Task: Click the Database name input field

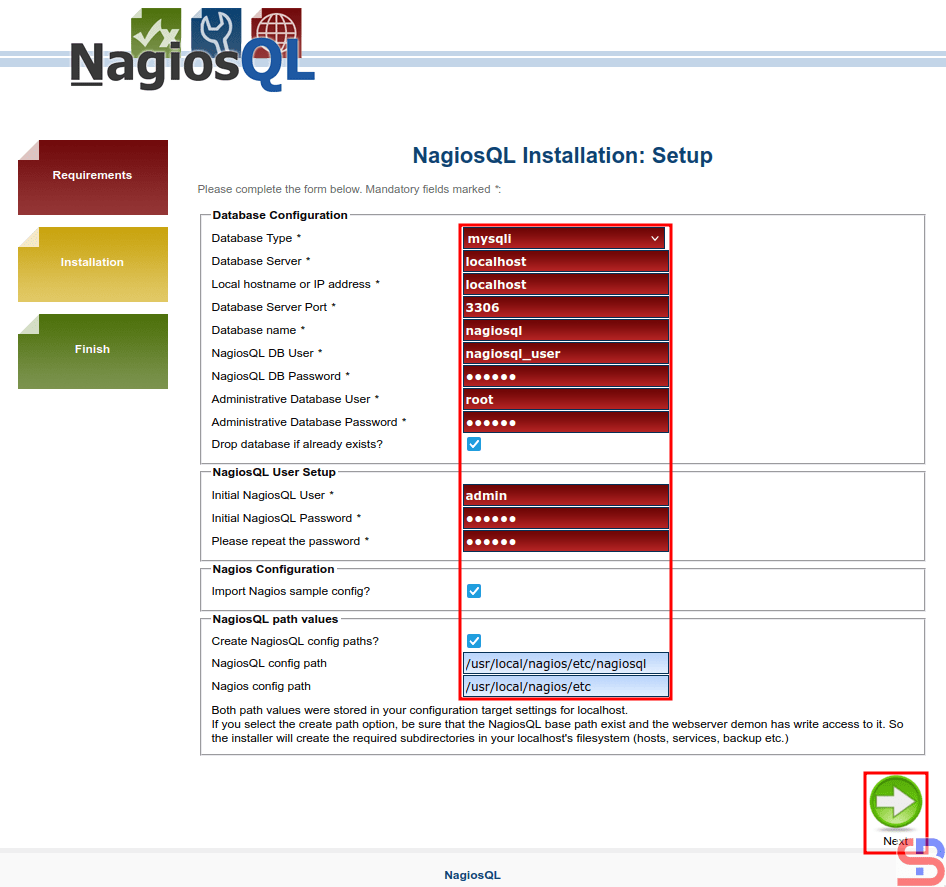Action: click(565, 331)
